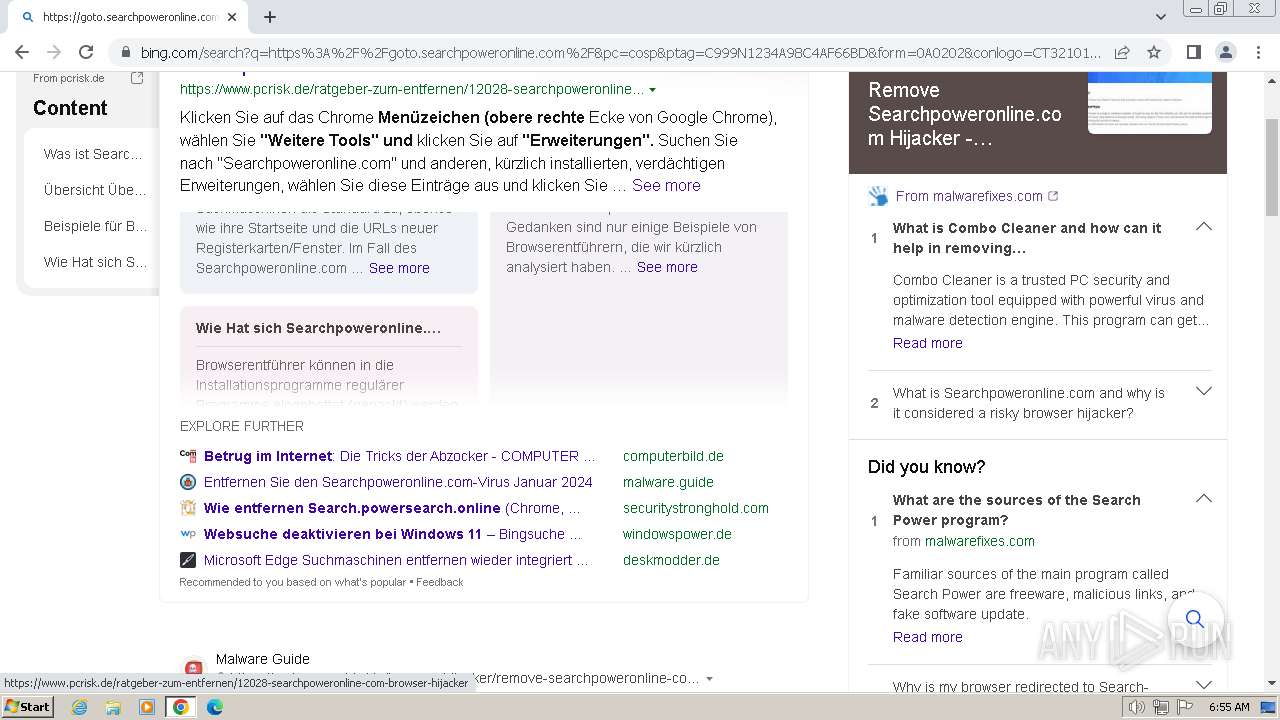Open Microsoft Edge from taskbar
The height and width of the screenshot is (720, 1280).
tap(214, 707)
